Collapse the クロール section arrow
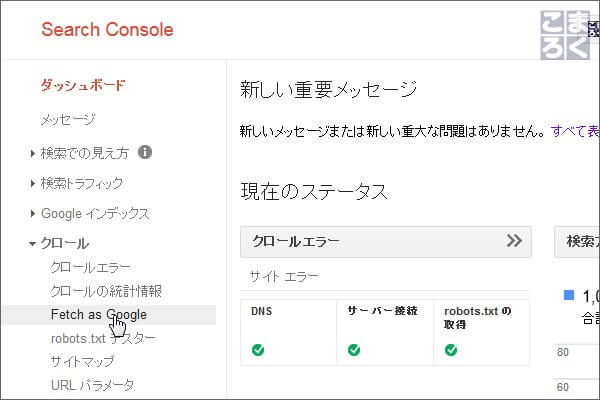600x400 pixels. pos(33,244)
